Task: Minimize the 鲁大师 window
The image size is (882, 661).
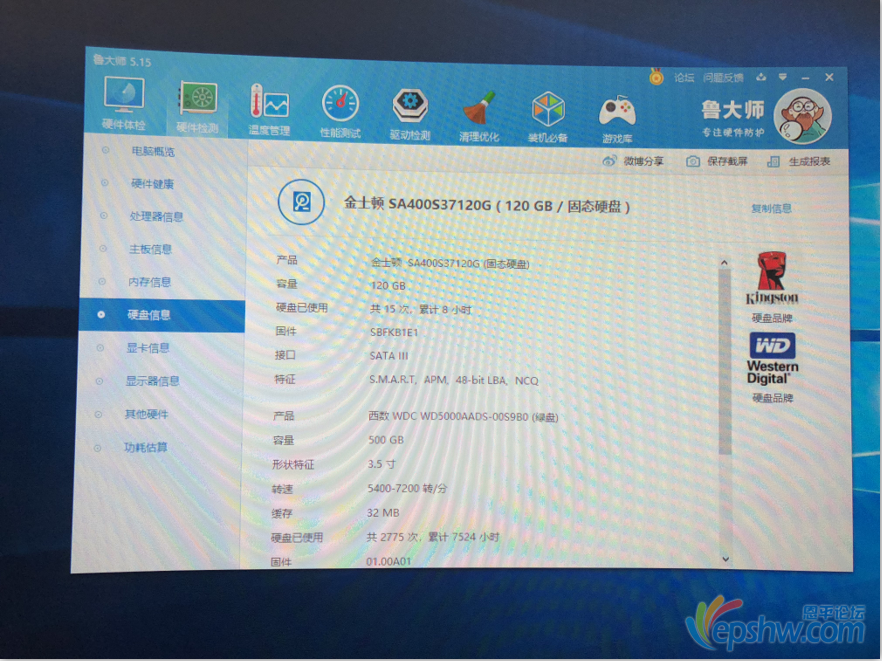Action: pos(805,78)
